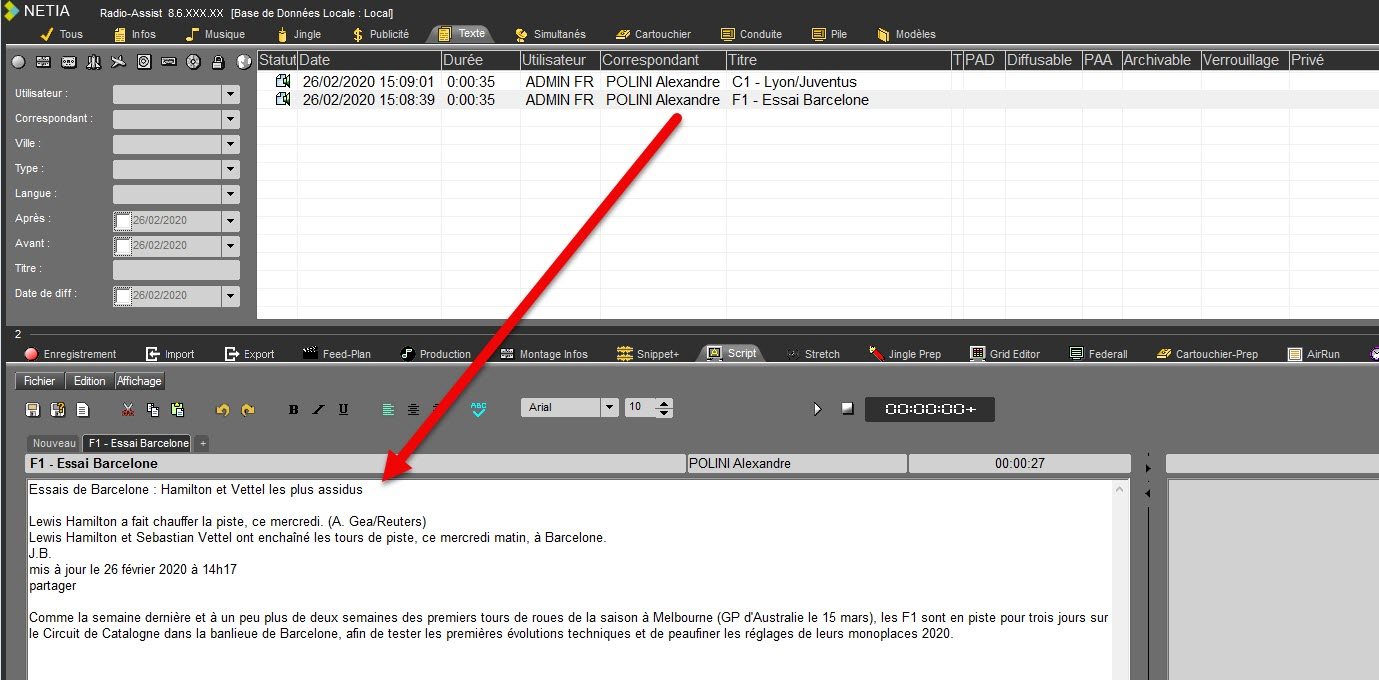This screenshot has height=680, width=1379.
Task: Open the Fichier menu
Action: pyautogui.click(x=40, y=381)
